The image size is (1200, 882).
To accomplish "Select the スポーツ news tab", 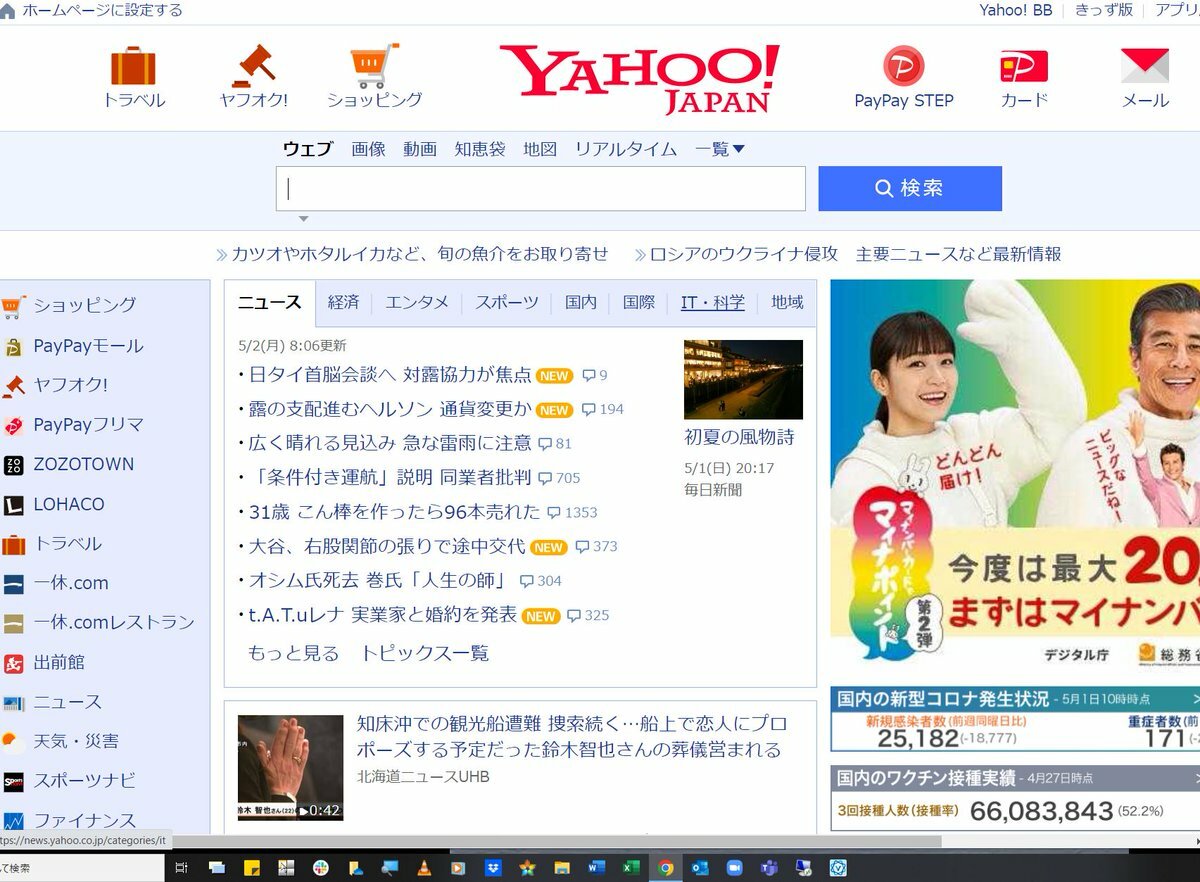I will (507, 302).
